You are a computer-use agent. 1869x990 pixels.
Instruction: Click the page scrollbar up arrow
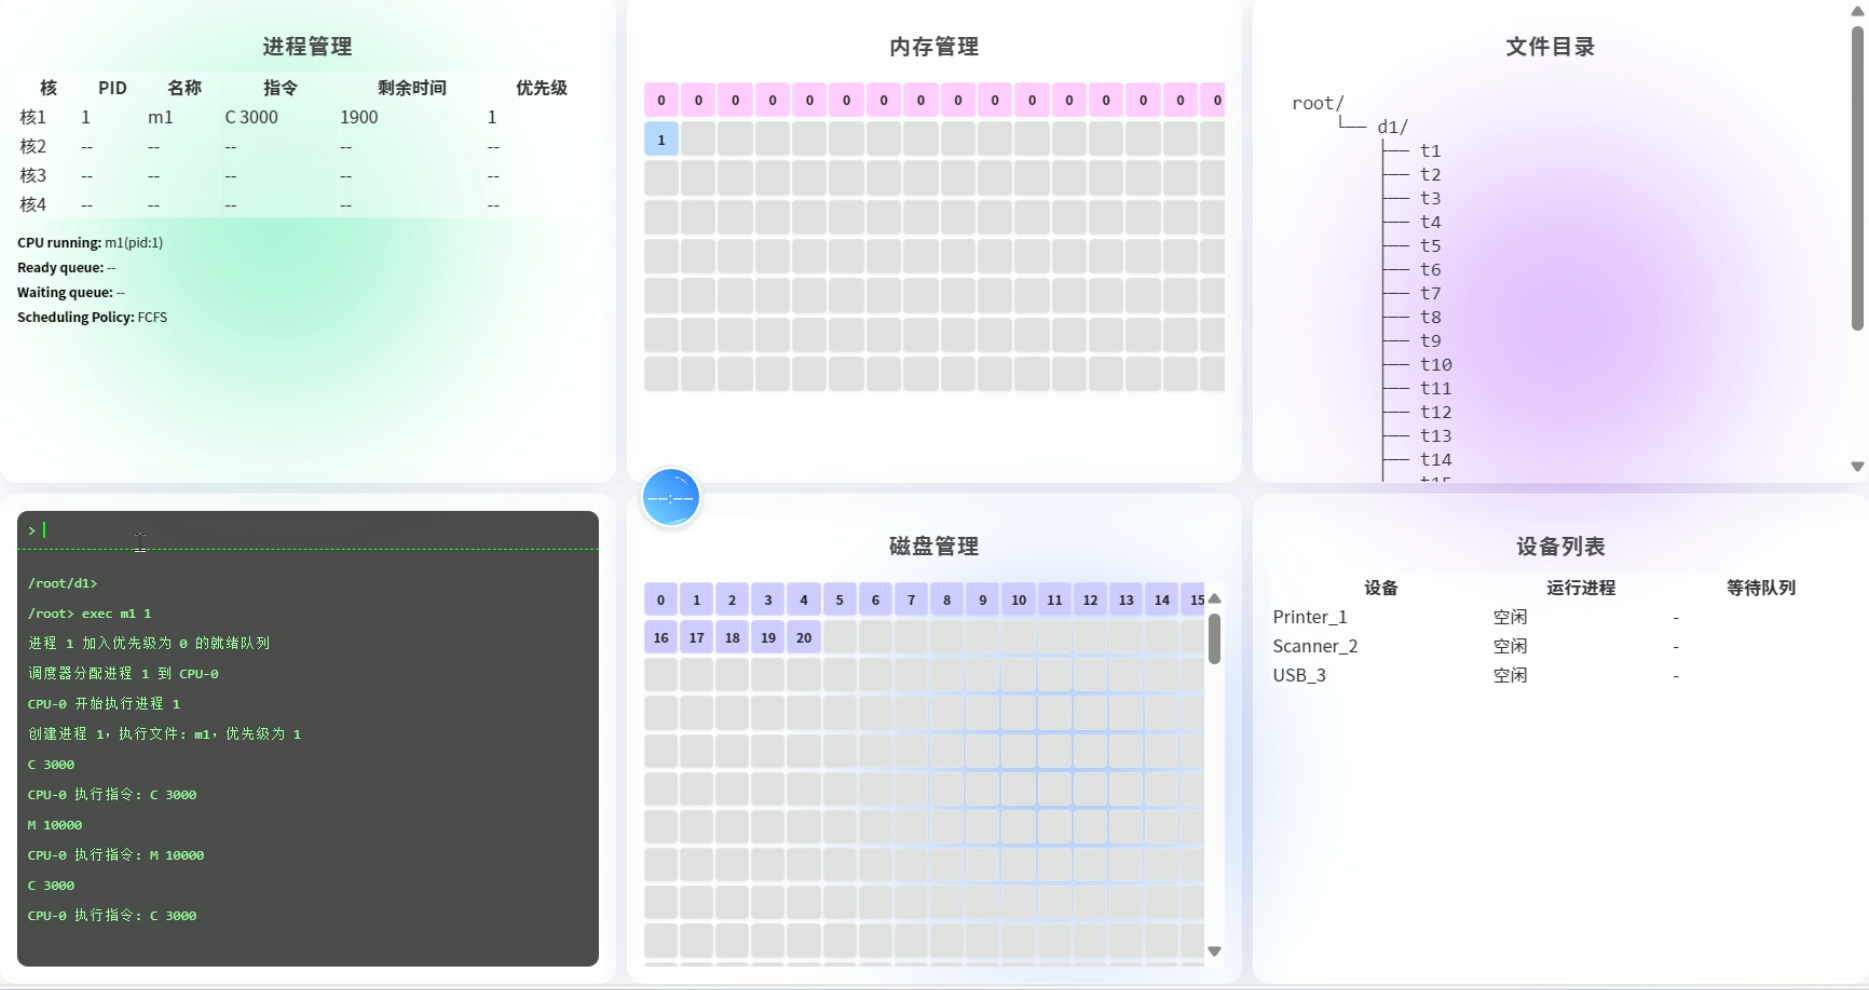pos(1857,11)
